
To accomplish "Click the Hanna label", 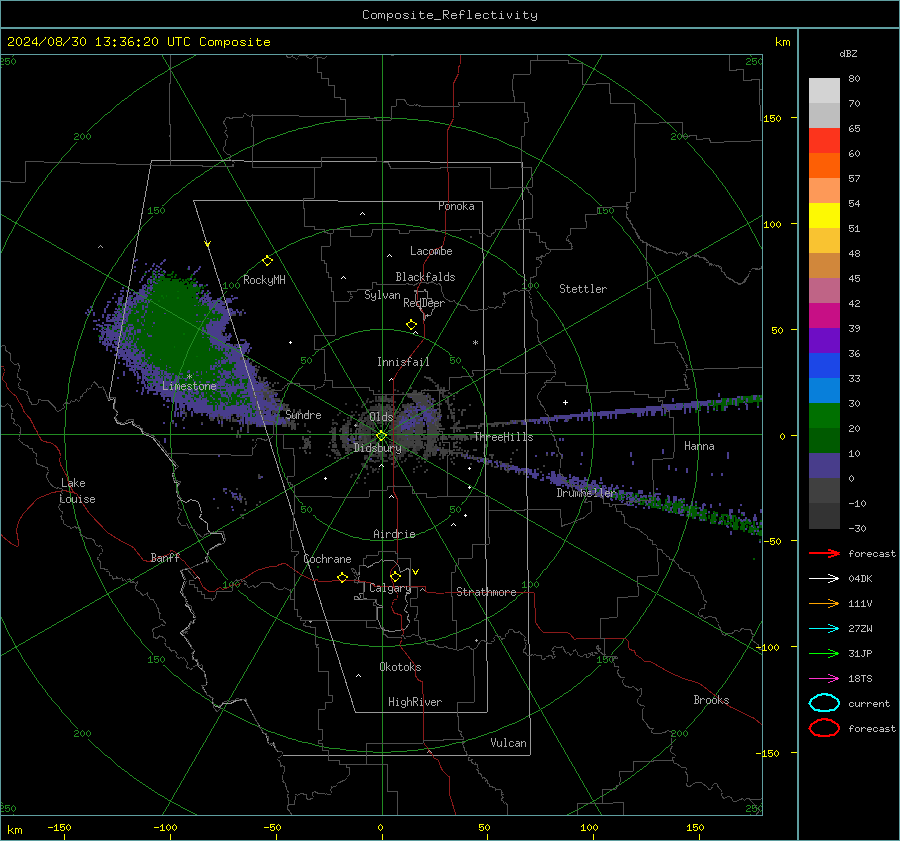I will [x=699, y=446].
